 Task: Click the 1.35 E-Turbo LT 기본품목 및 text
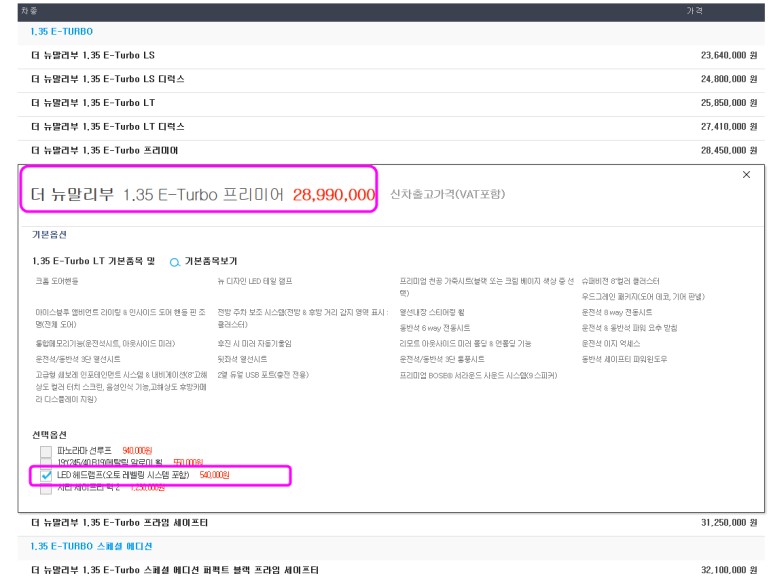[x=94, y=261]
